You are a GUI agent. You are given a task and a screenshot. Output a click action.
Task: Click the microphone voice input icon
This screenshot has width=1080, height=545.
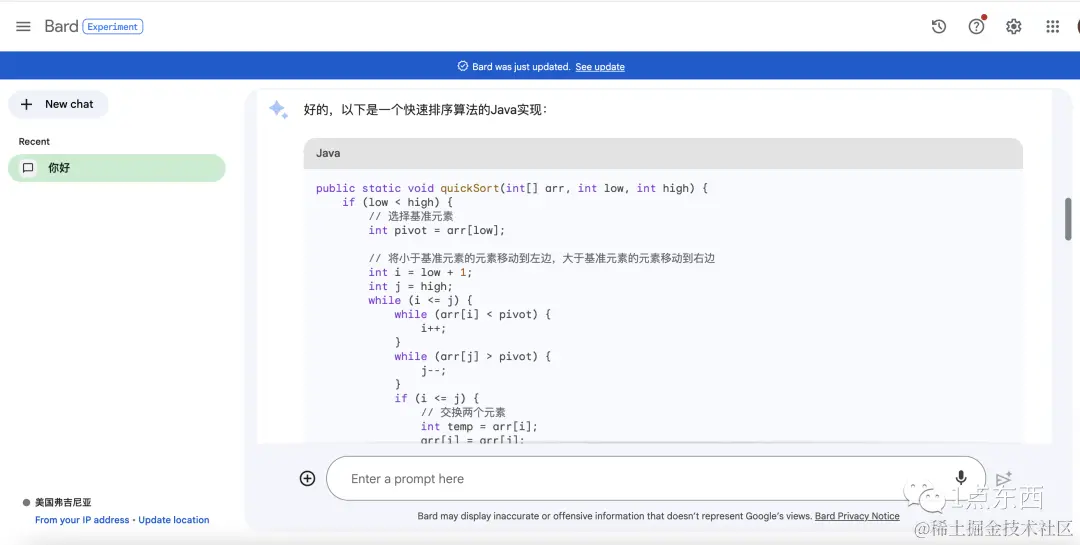(x=961, y=477)
